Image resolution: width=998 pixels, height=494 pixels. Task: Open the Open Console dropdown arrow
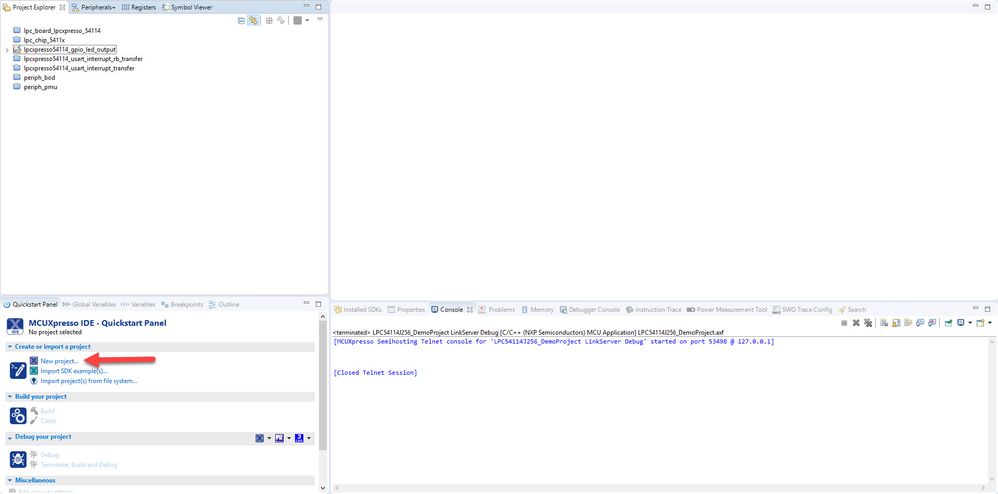tap(990, 323)
